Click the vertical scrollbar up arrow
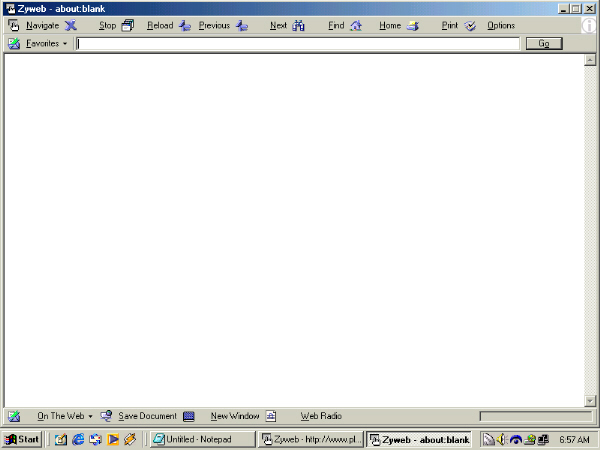 coord(590,60)
